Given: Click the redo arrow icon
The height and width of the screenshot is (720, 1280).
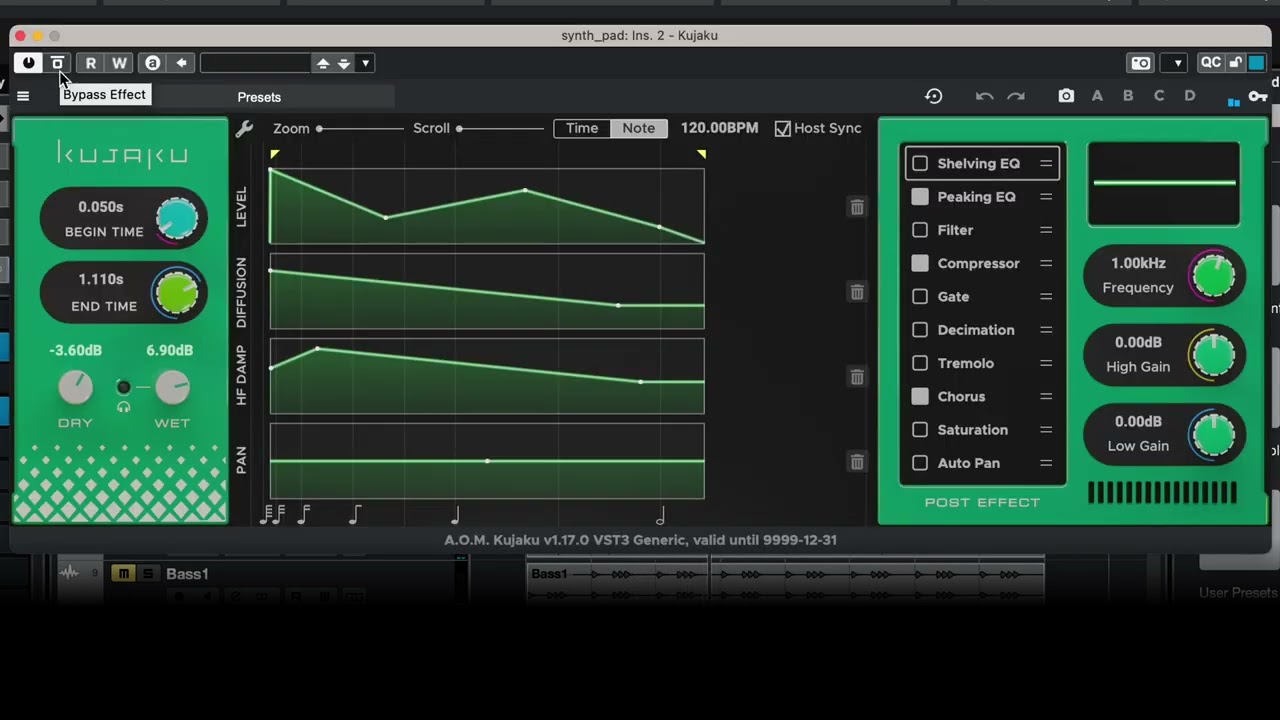Looking at the screenshot, I should pos(1016,96).
